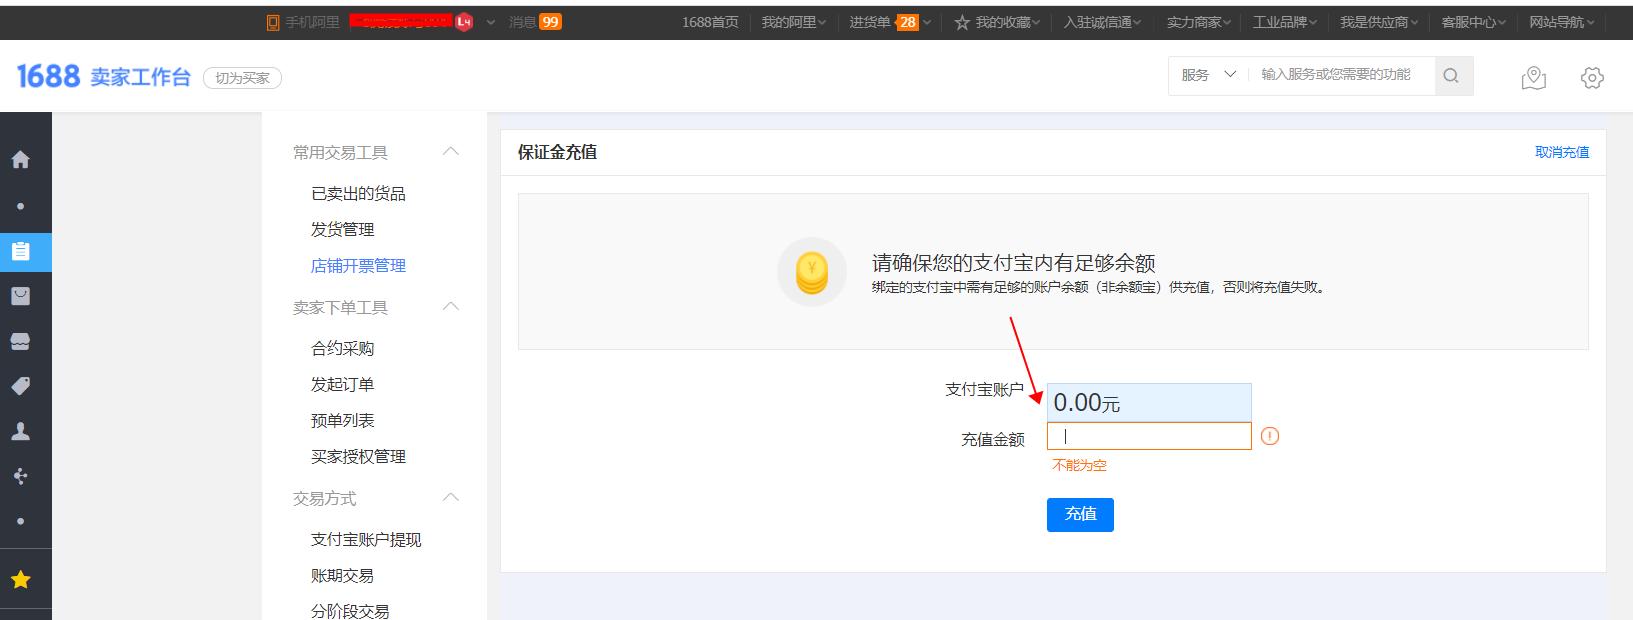Open 支付宝账户提现 menu item
The height and width of the screenshot is (620, 1633).
(366, 540)
